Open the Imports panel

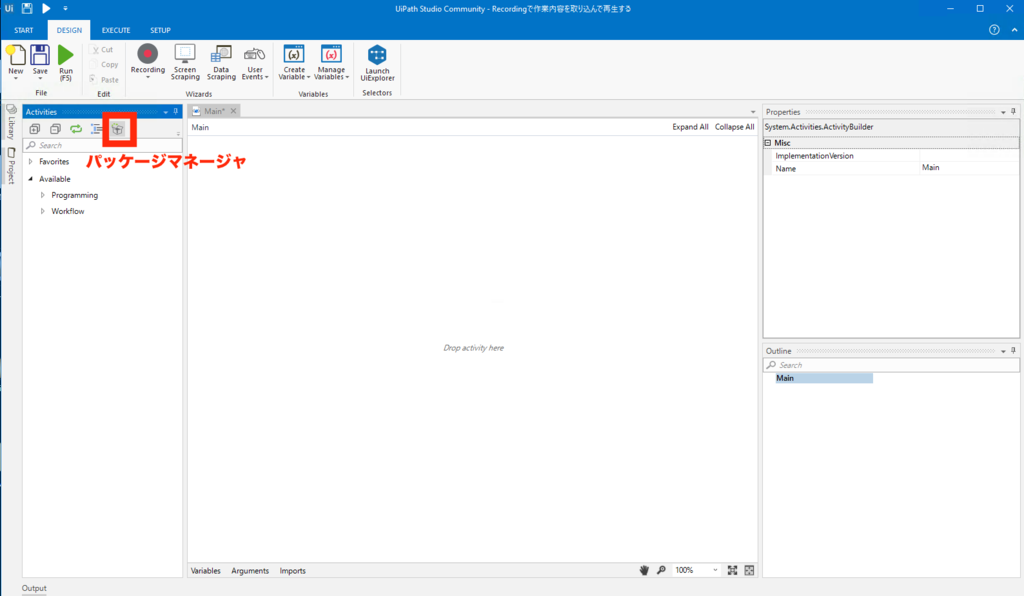click(293, 571)
